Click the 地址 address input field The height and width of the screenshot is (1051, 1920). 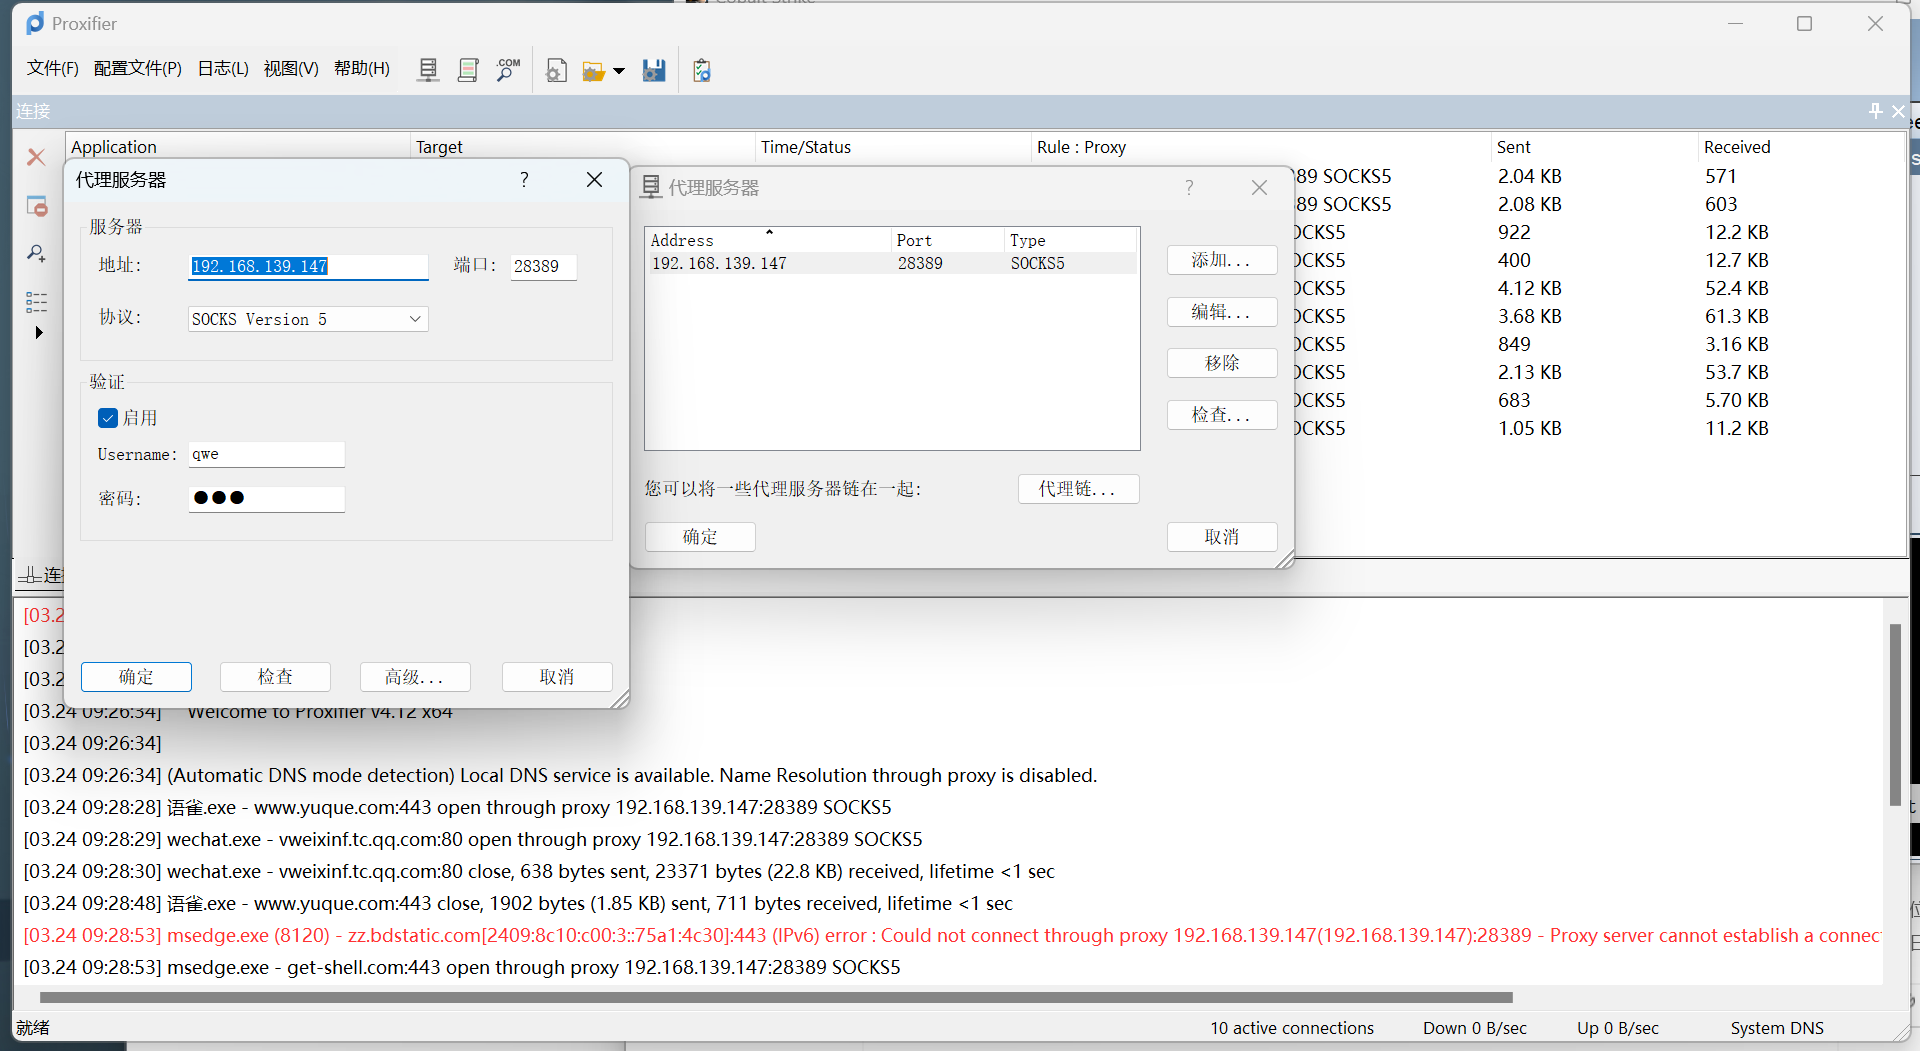308,266
